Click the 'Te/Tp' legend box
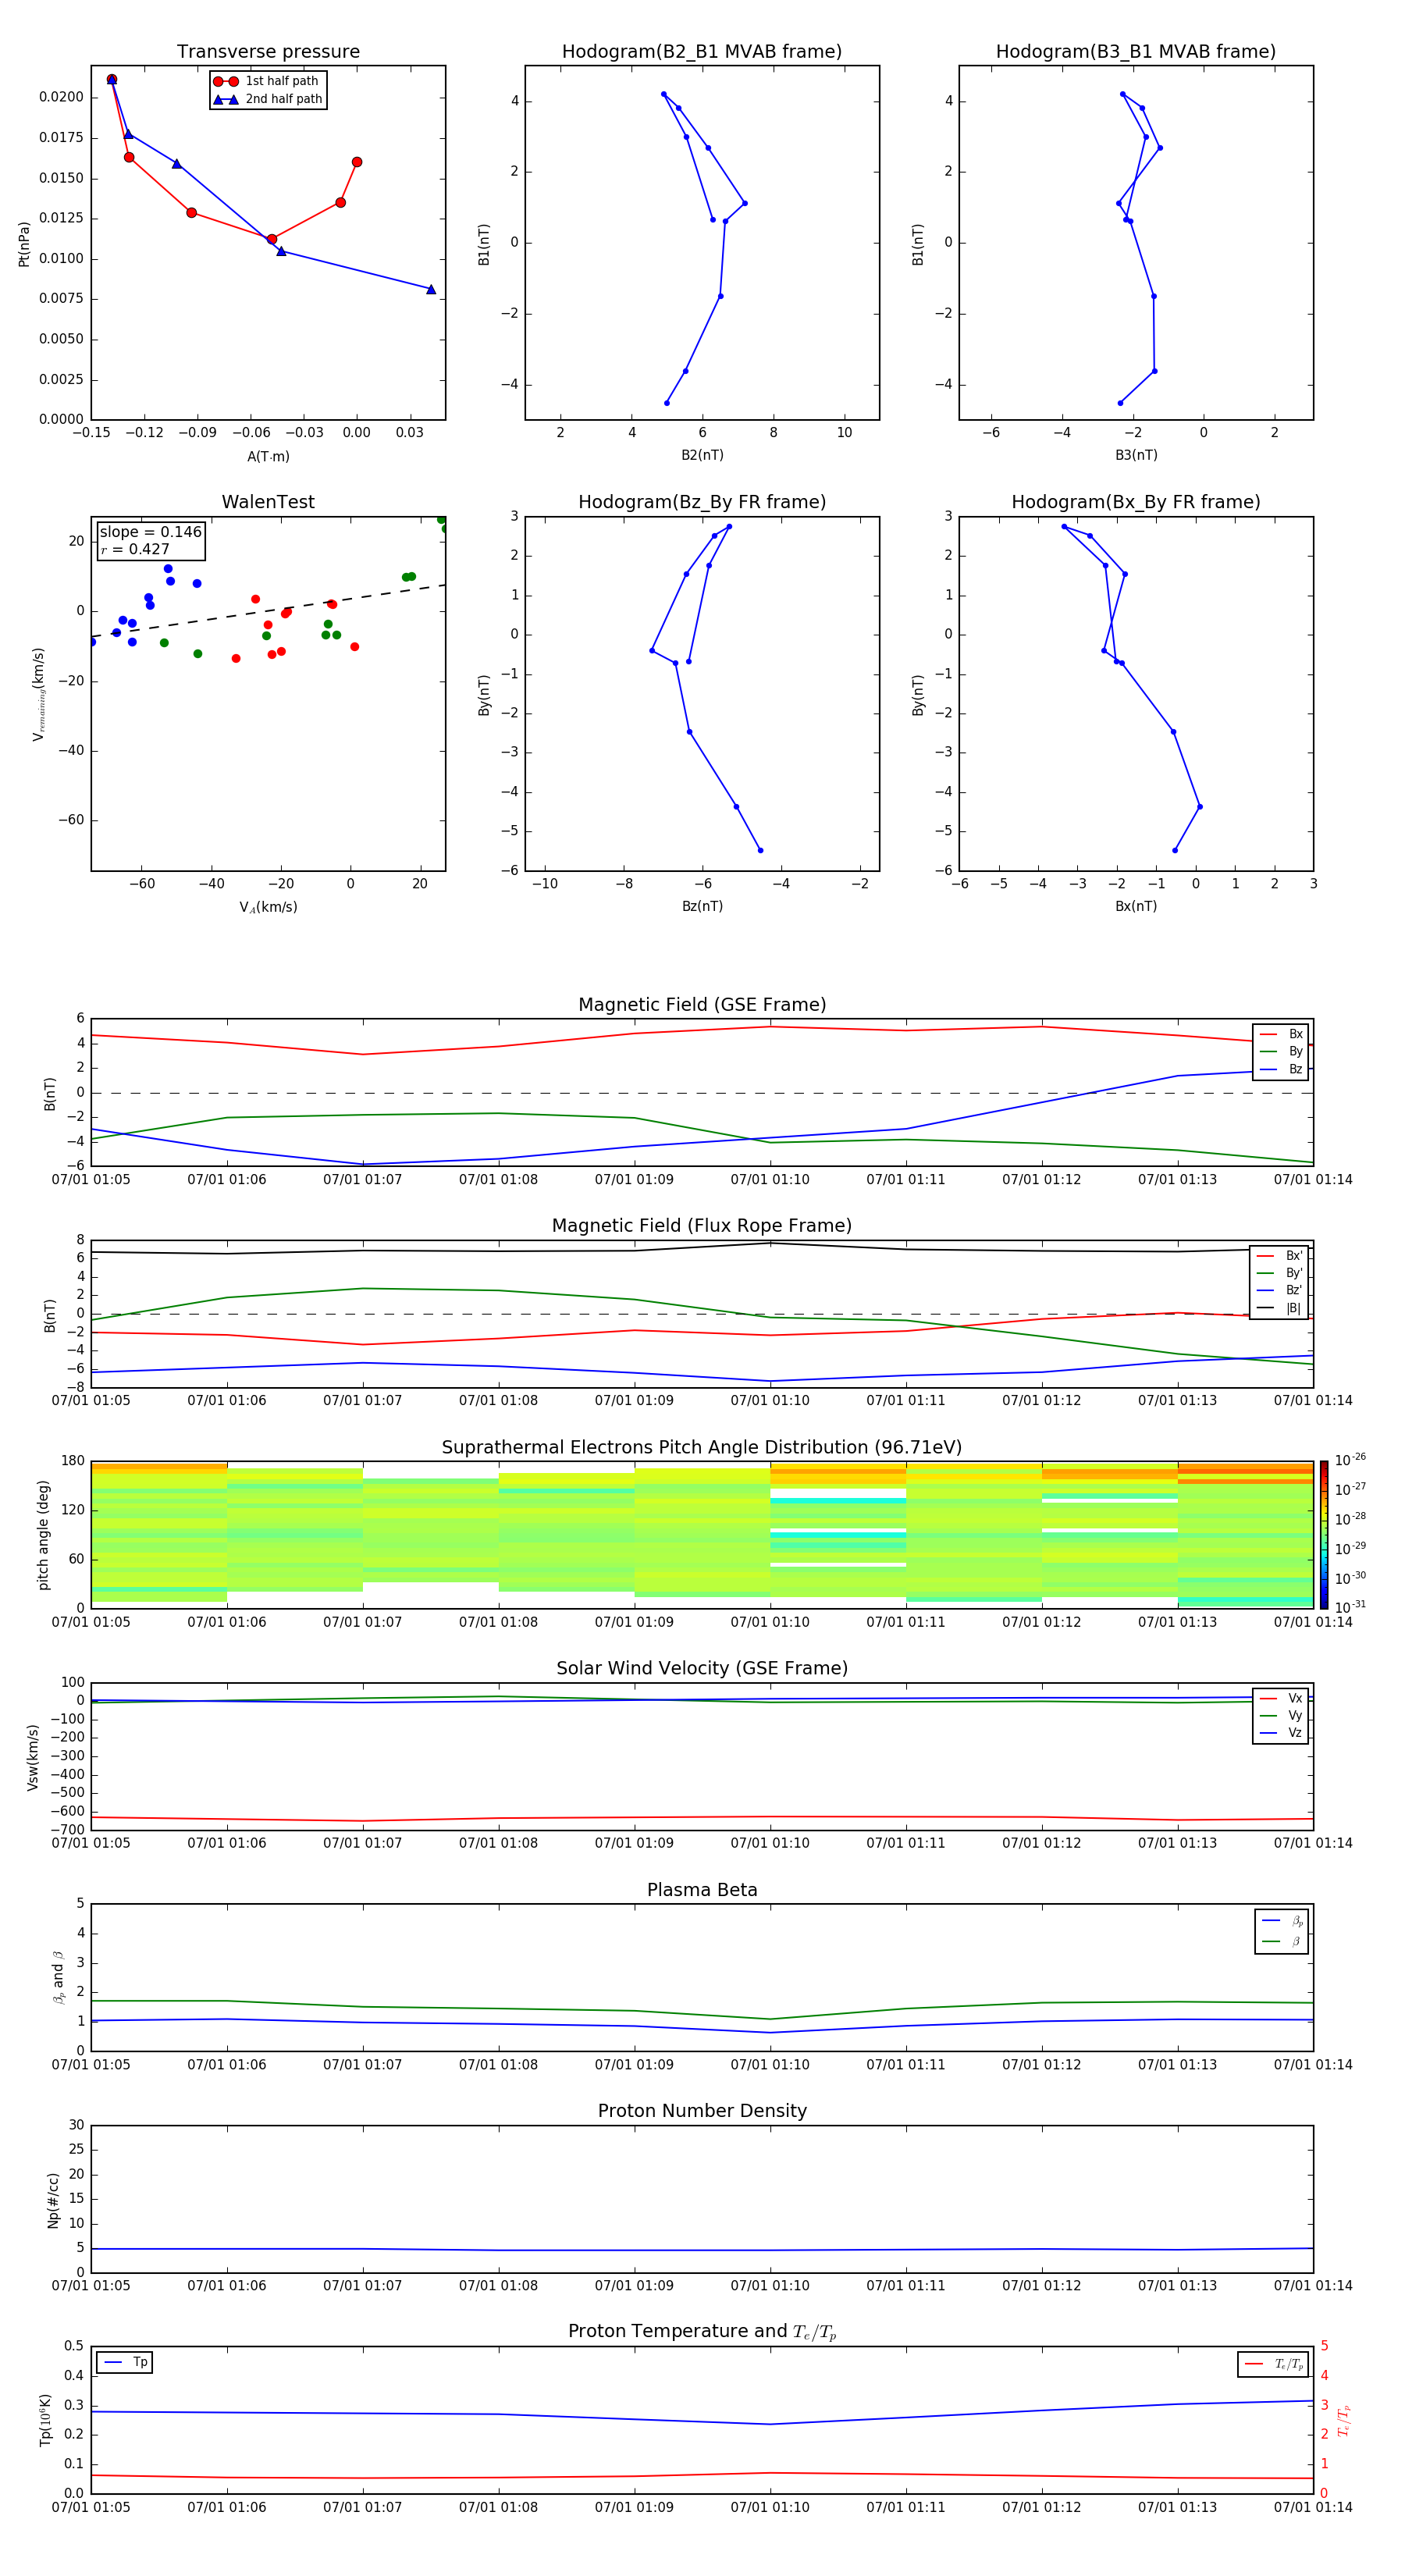1405x2576 pixels. point(1273,2364)
